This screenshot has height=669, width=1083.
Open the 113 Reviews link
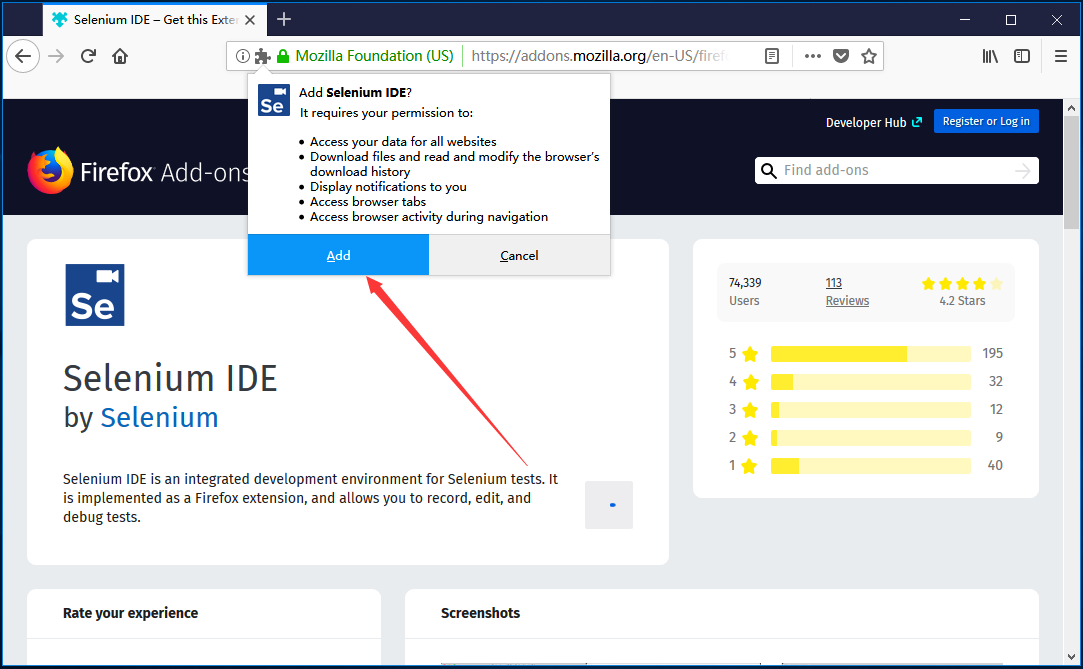point(847,291)
